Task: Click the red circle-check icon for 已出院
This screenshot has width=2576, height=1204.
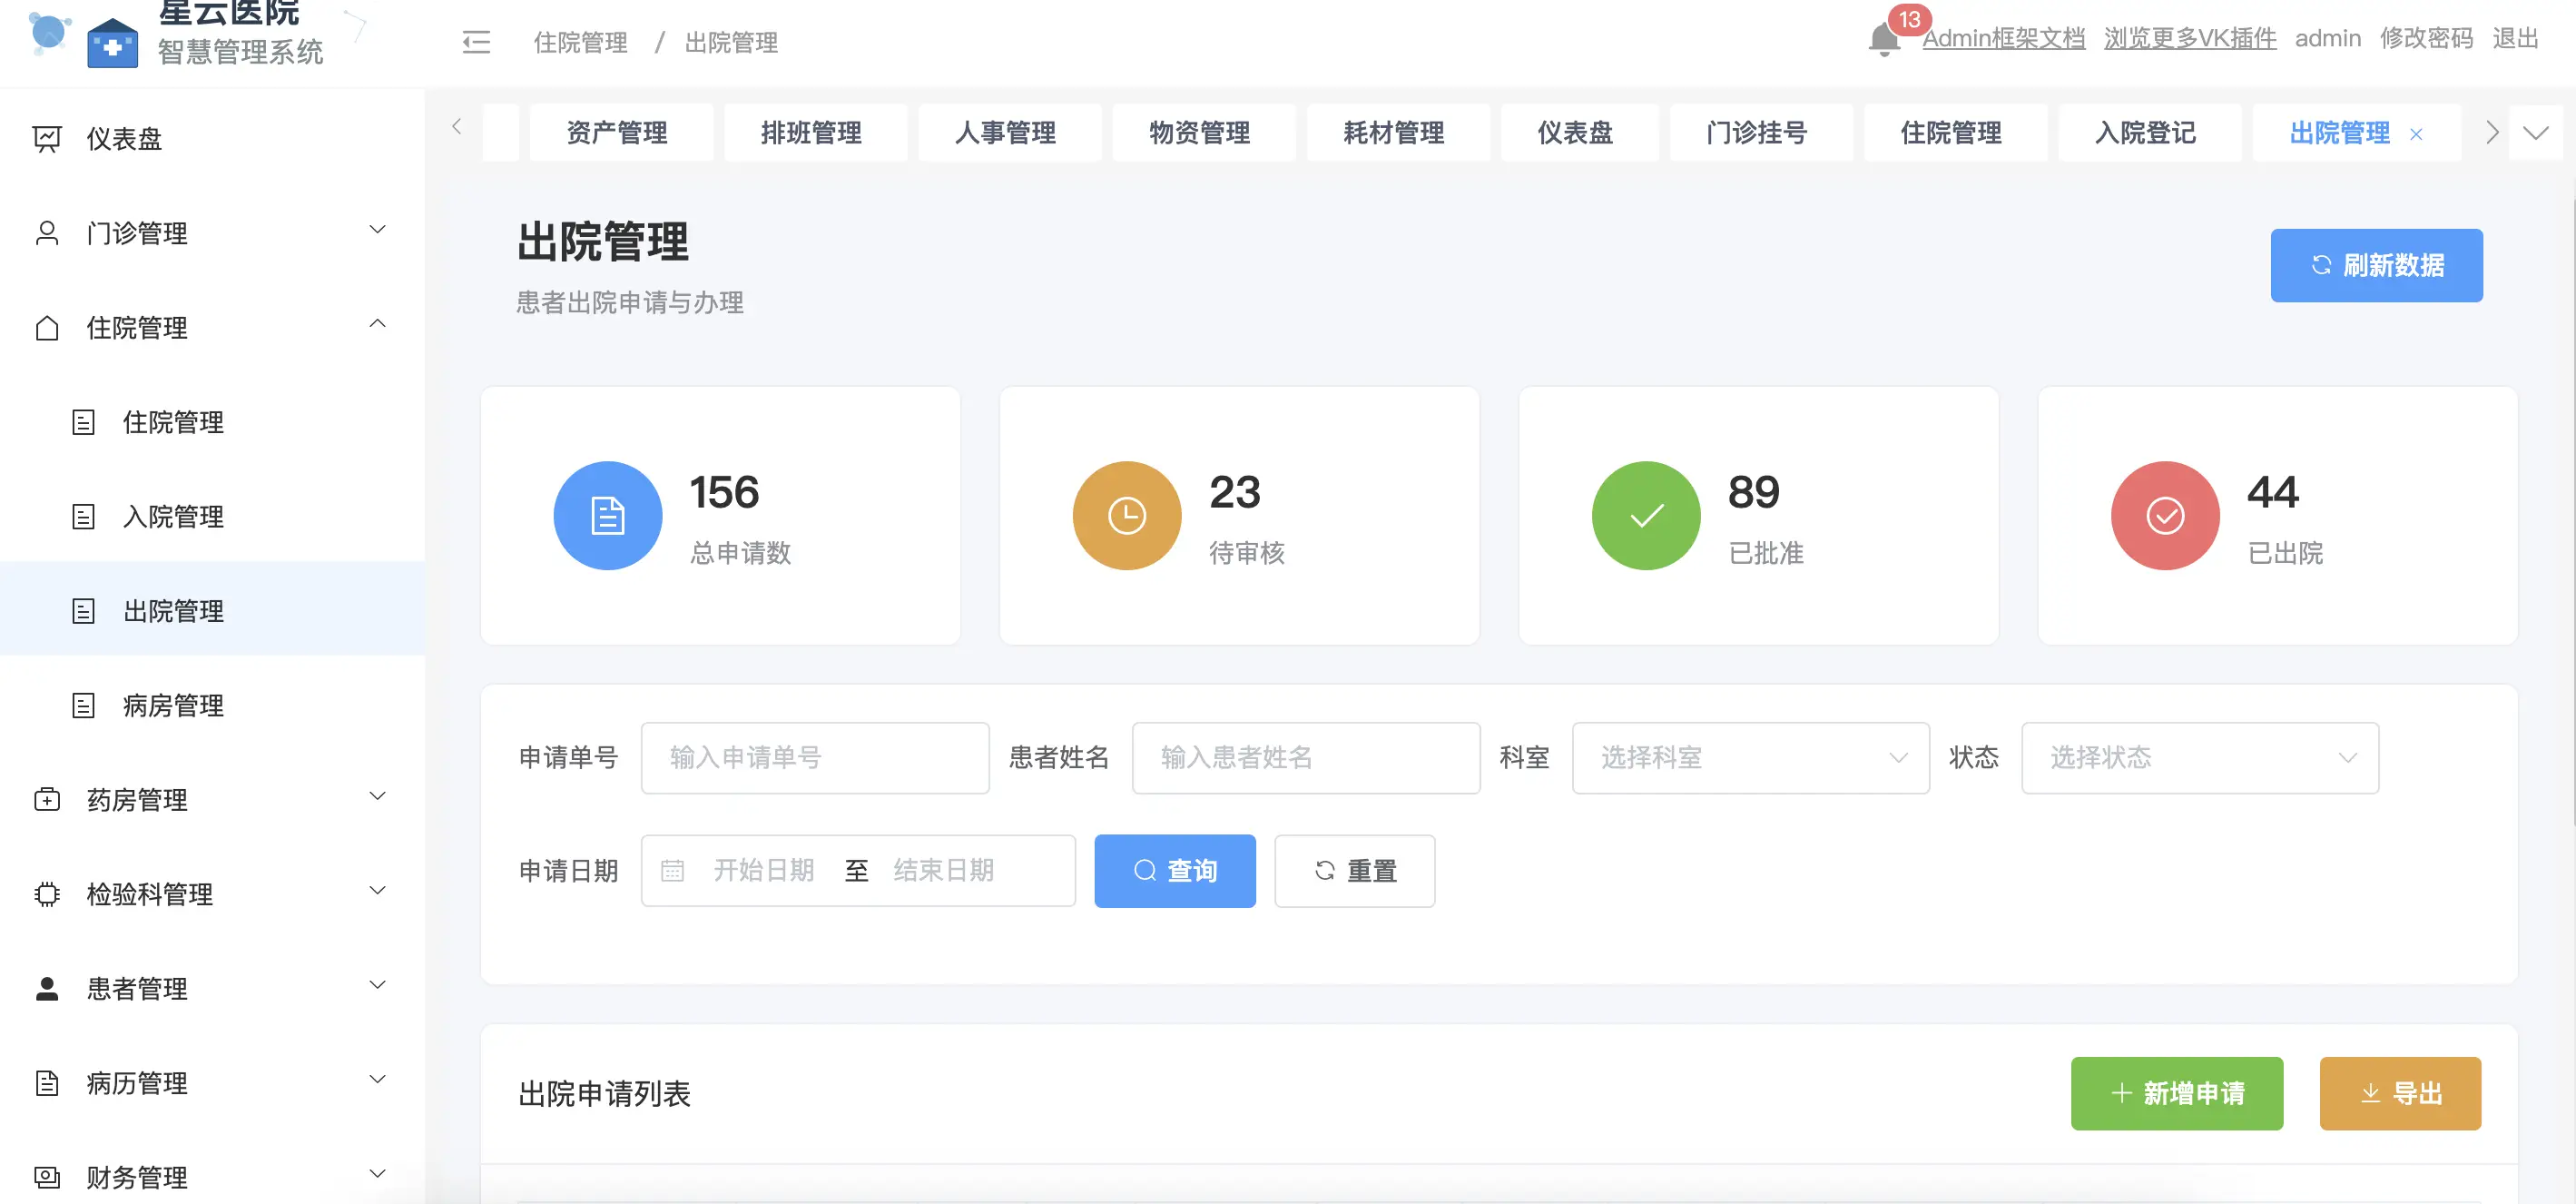Action: pos(2164,516)
